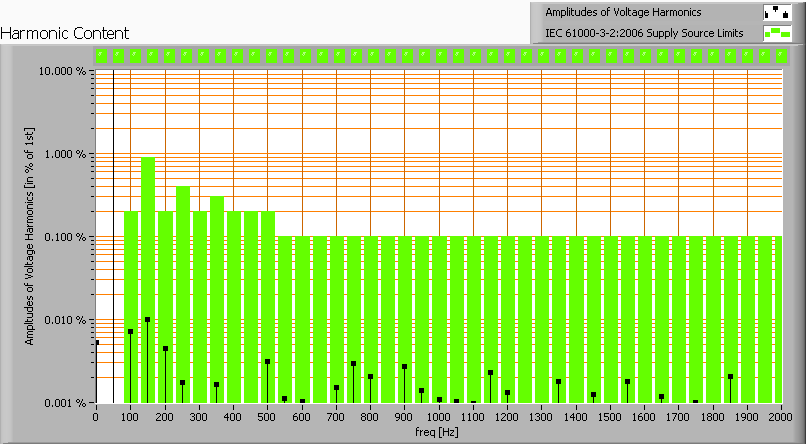Click the data point at 0 Hz

click(x=97, y=343)
